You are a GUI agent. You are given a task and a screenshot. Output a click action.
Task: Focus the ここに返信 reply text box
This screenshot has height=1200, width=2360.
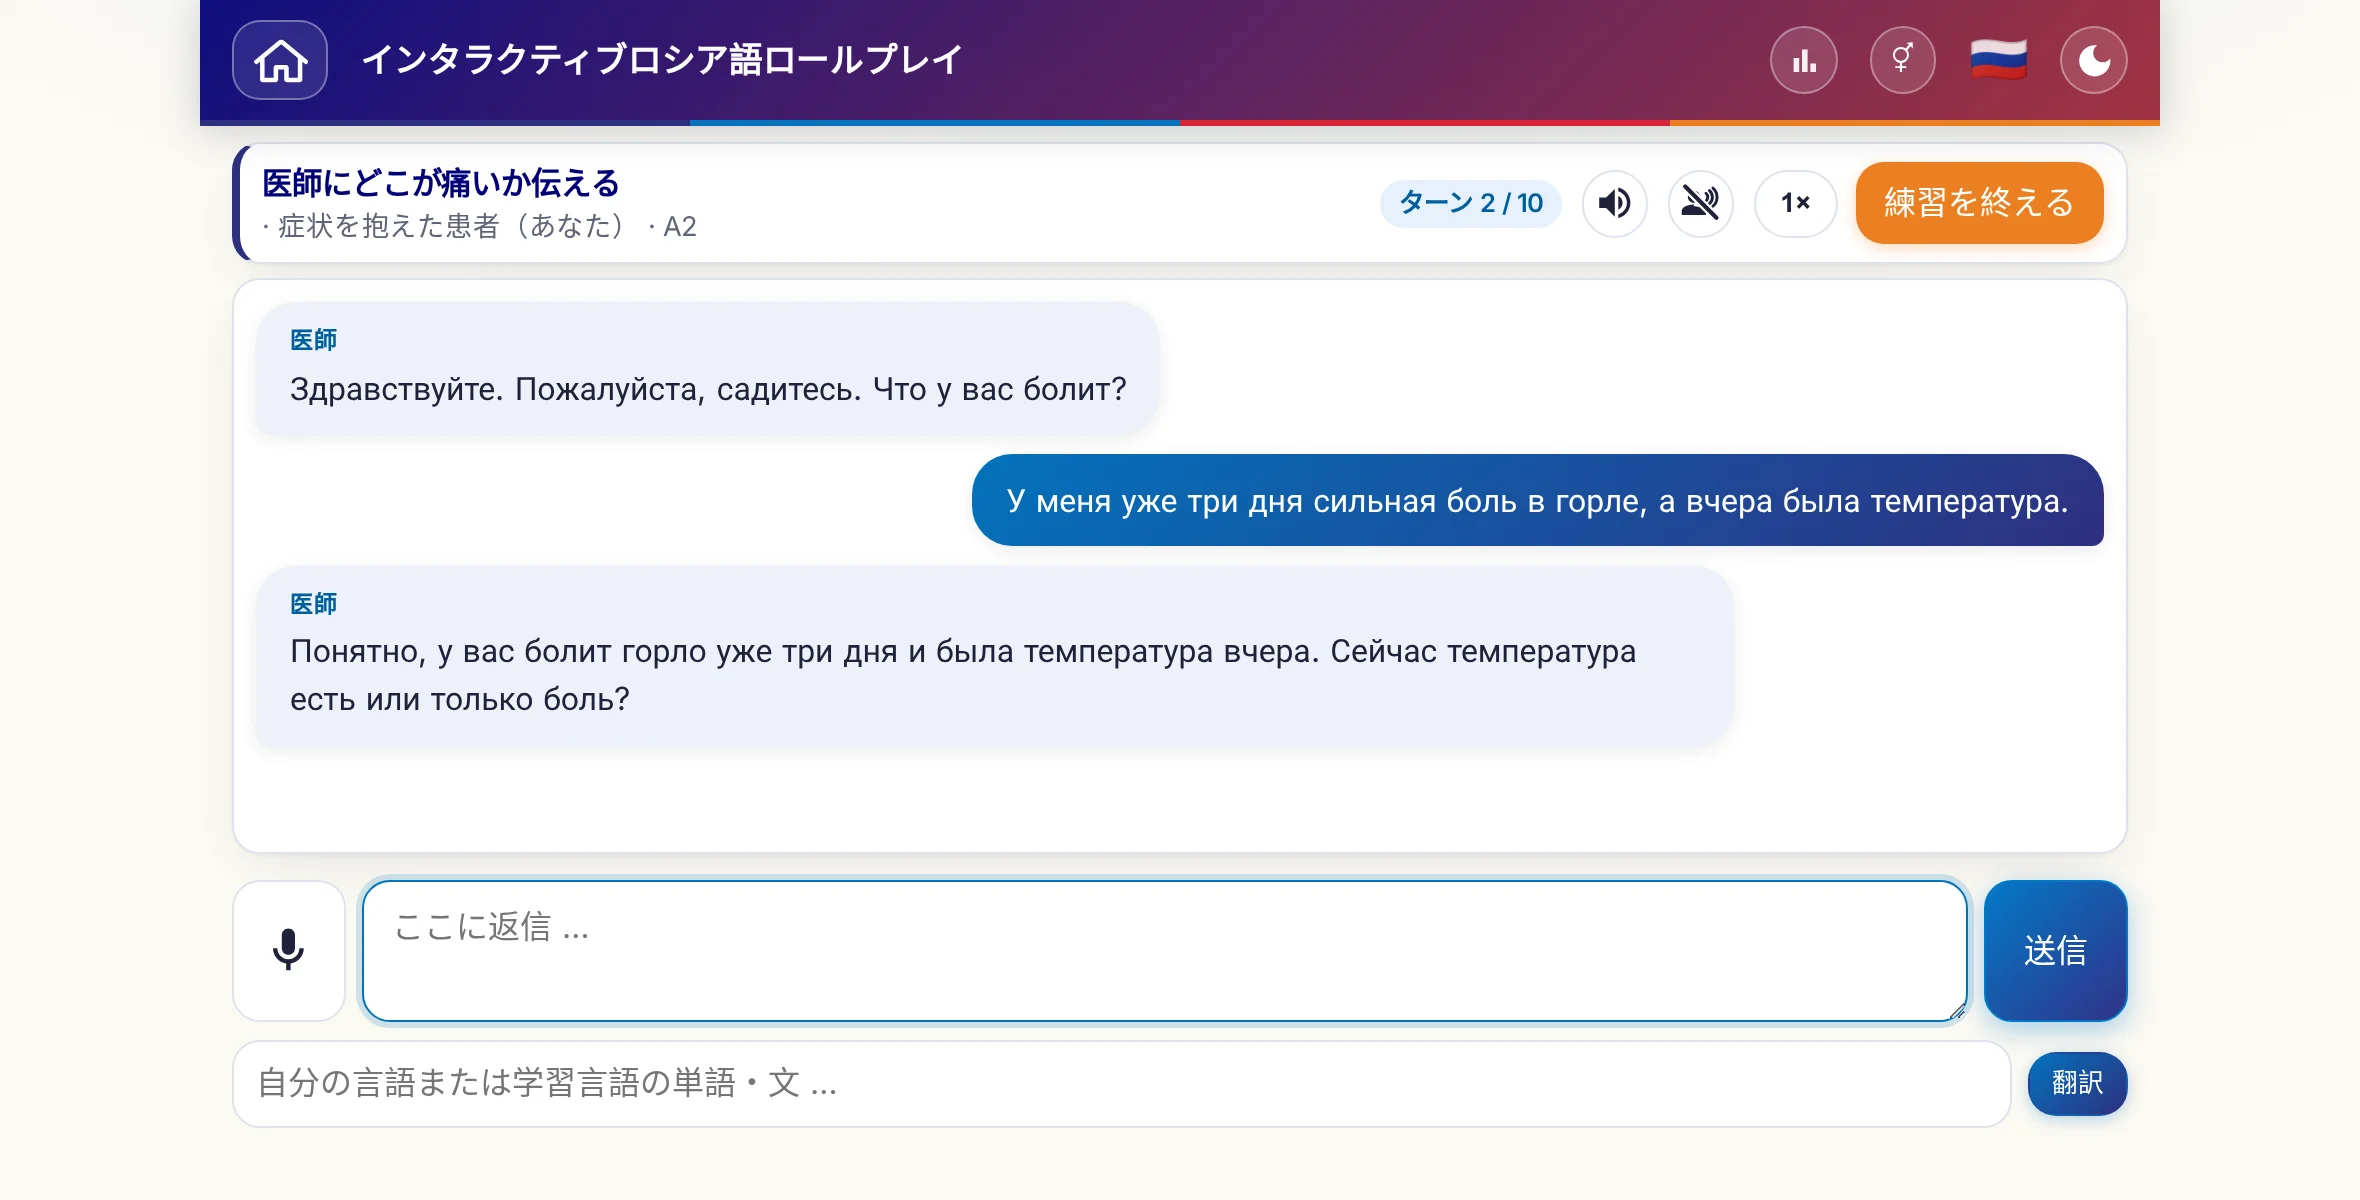(x=1165, y=950)
